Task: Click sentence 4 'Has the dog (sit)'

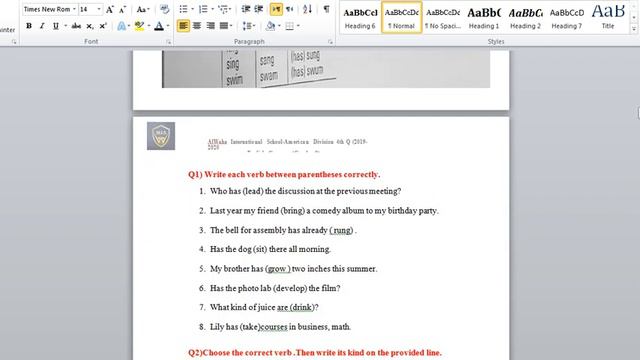Action: [x=270, y=249]
